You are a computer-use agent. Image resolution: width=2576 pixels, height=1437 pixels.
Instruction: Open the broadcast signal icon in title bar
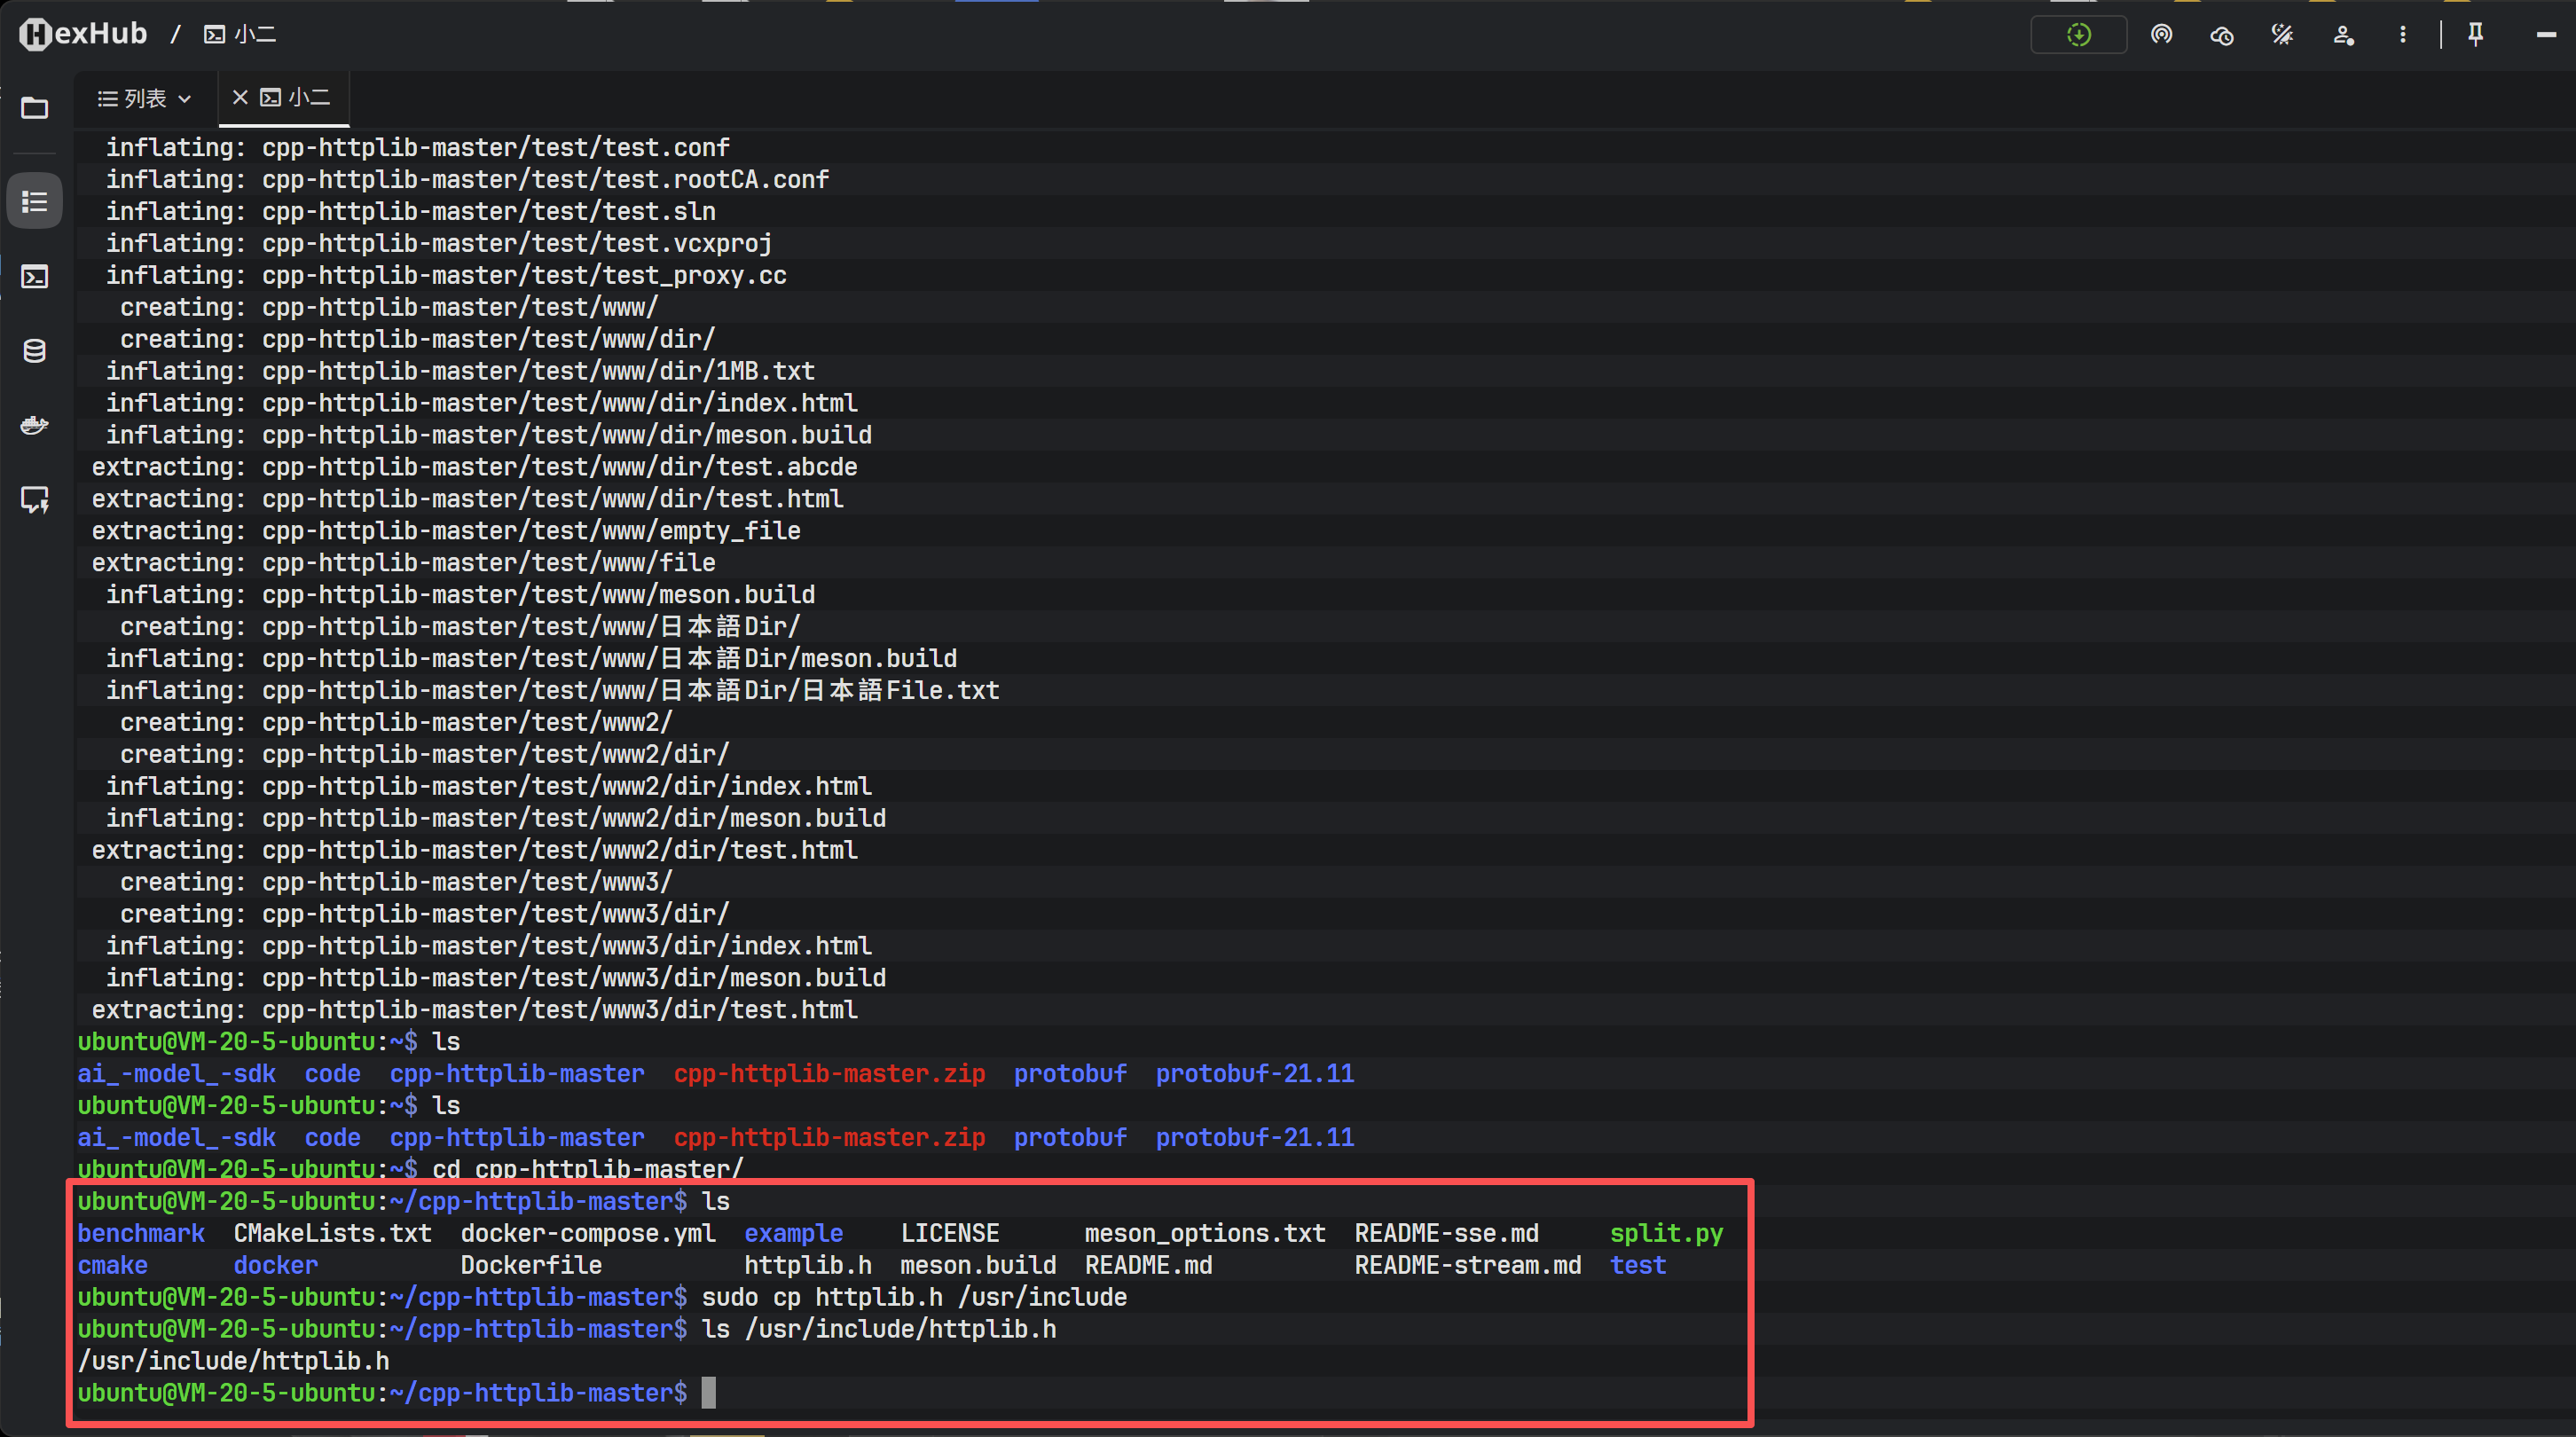click(2161, 35)
